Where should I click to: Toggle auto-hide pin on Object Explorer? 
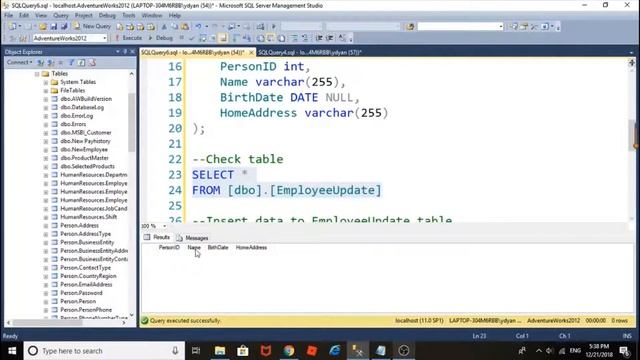(x=125, y=52)
